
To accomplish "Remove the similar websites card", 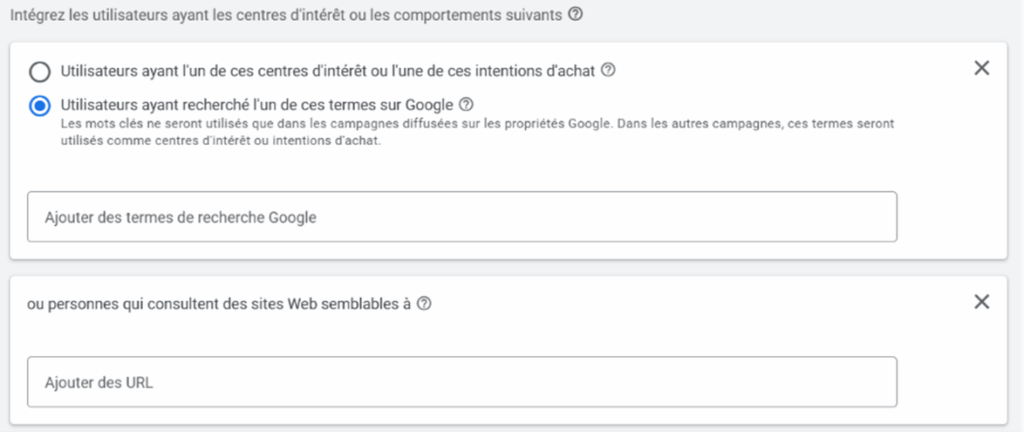I will (982, 302).
